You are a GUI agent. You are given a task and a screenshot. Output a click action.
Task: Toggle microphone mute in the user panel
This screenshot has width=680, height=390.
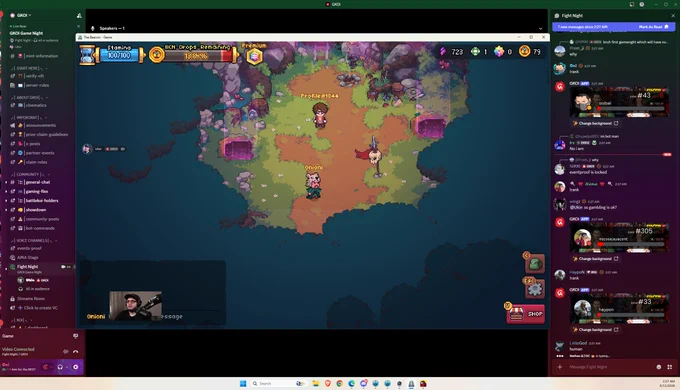tap(46, 367)
